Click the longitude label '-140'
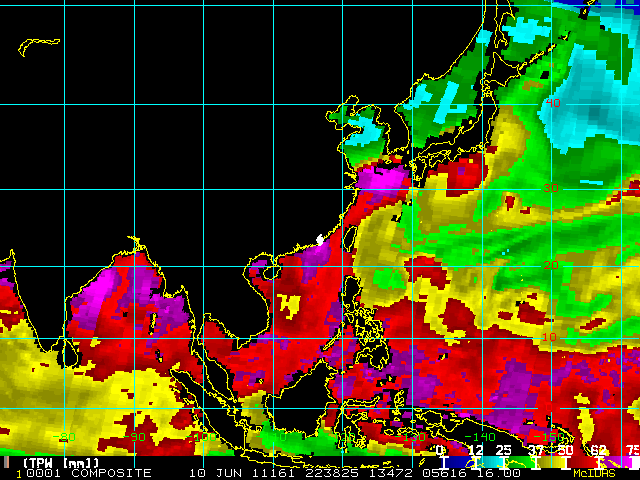 click(x=480, y=437)
